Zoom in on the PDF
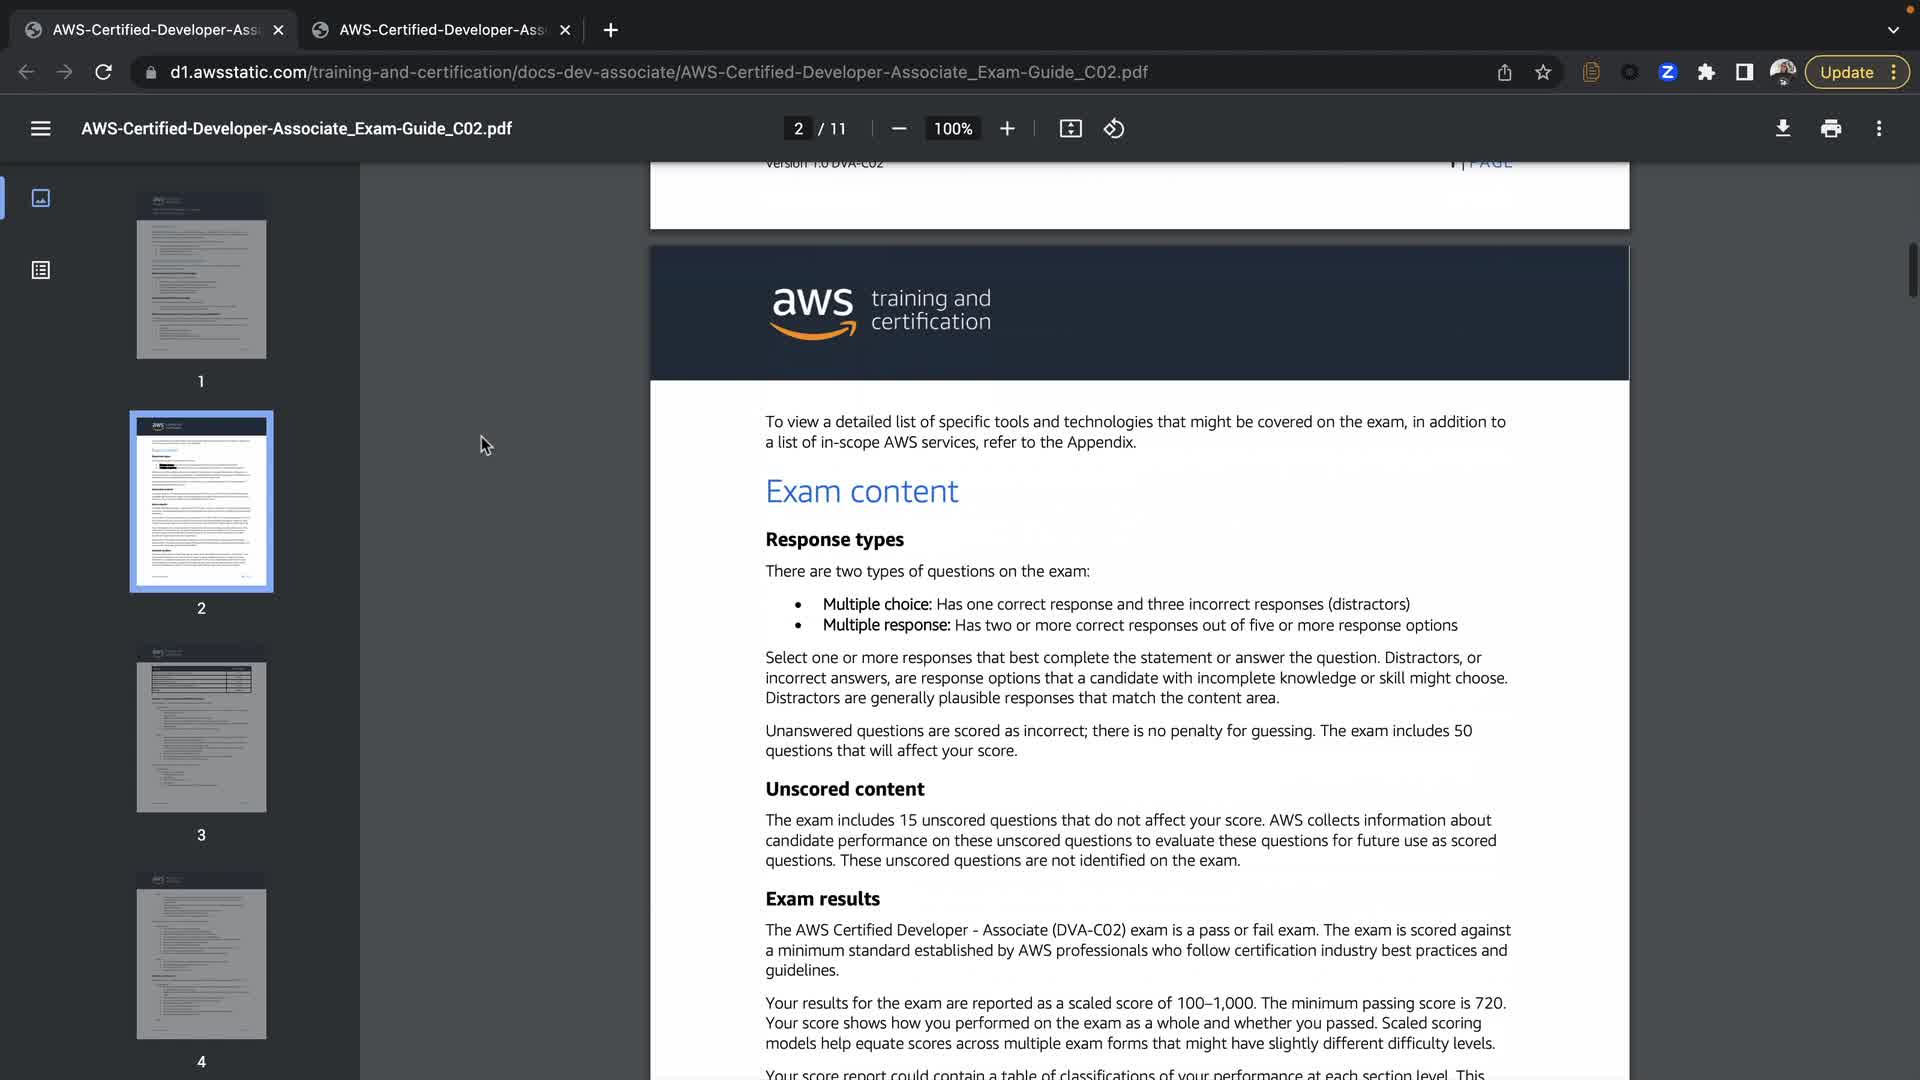The height and width of the screenshot is (1080, 1920). click(1007, 129)
